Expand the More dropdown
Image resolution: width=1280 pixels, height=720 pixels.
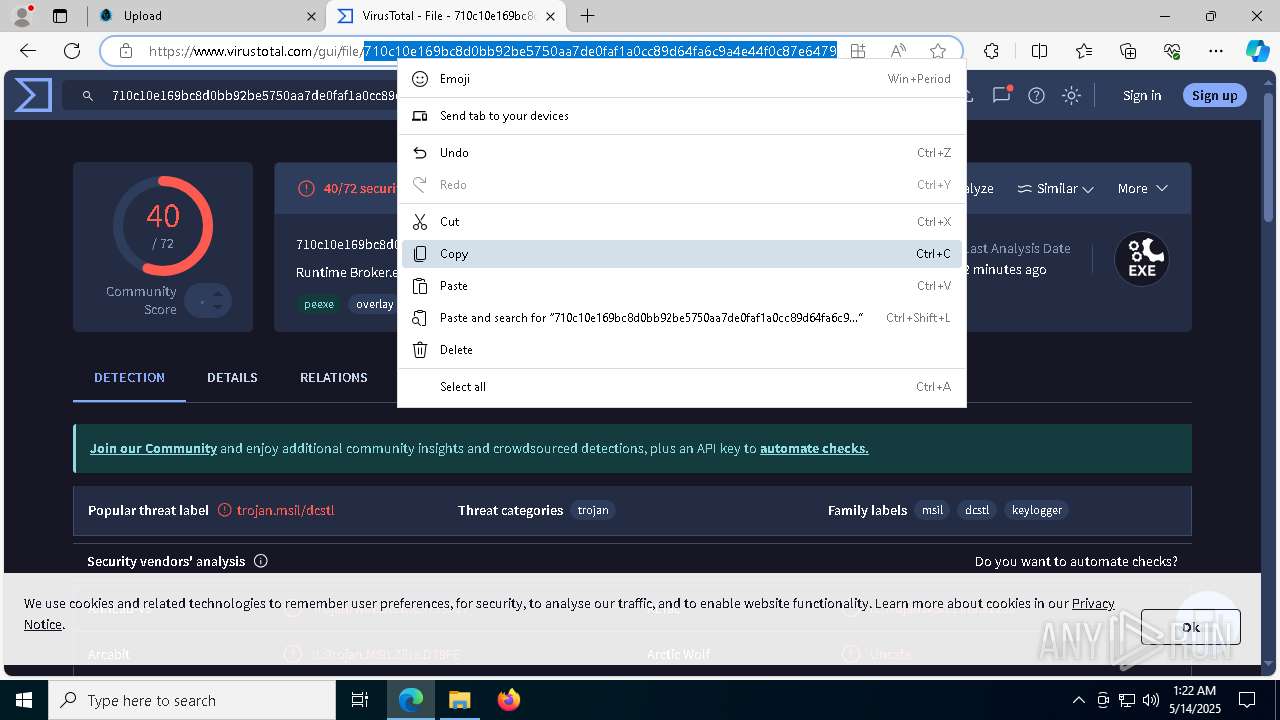[x=1143, y=188]
